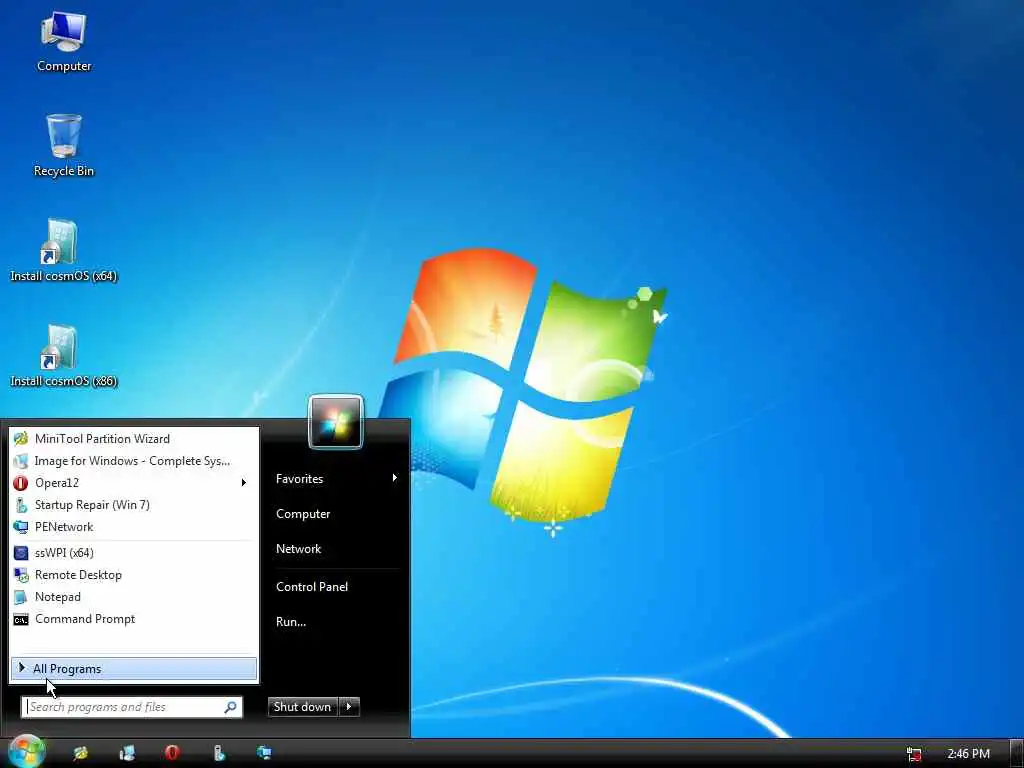Click the ssWPI (x64) icon
The height and width of the screenshot is (768, 1024).
pos(21,553)
